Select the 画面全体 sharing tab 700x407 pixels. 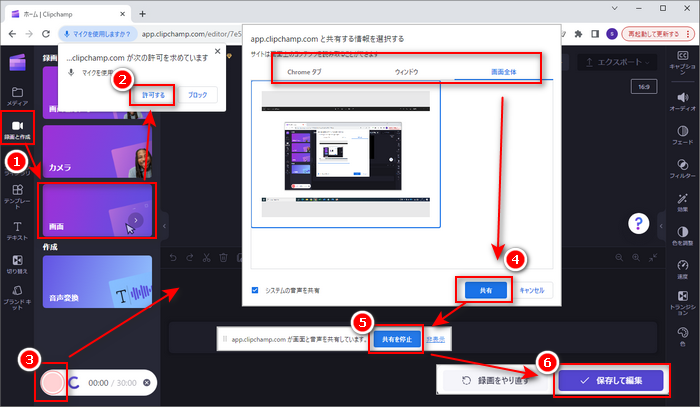497,72
